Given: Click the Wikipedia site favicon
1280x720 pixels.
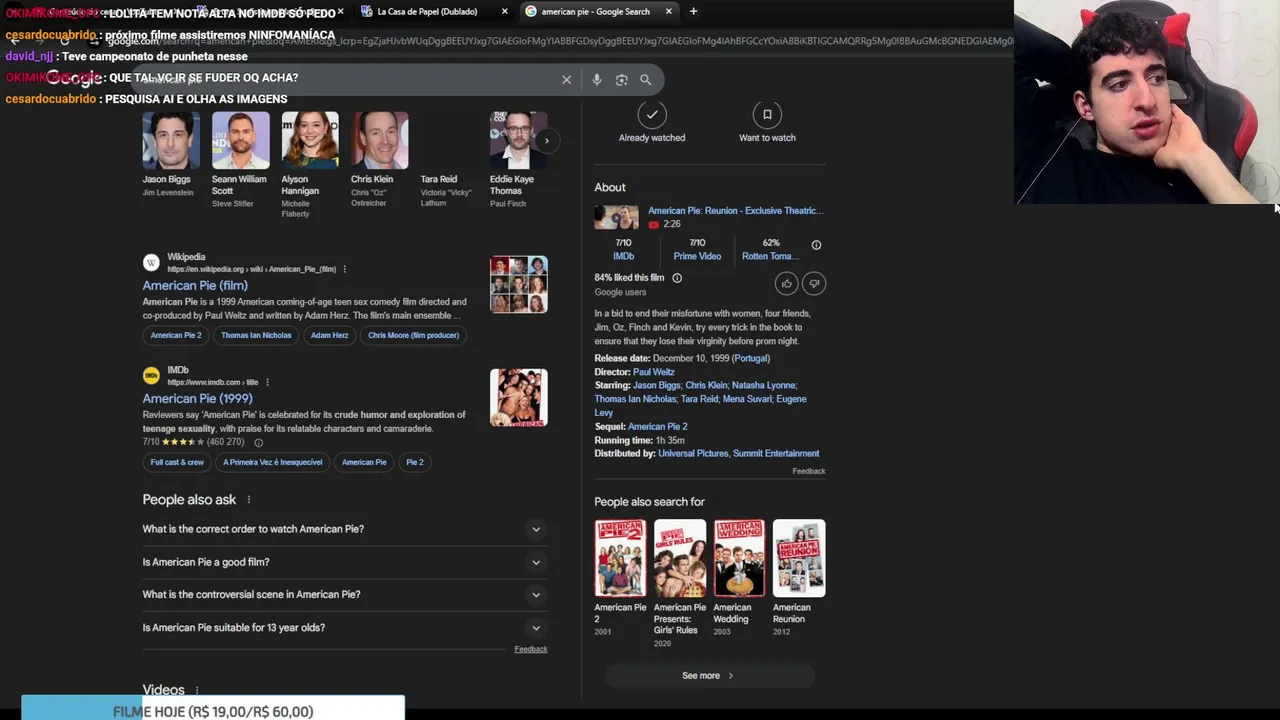Looking at the screenshot, I should click(151, 263).
